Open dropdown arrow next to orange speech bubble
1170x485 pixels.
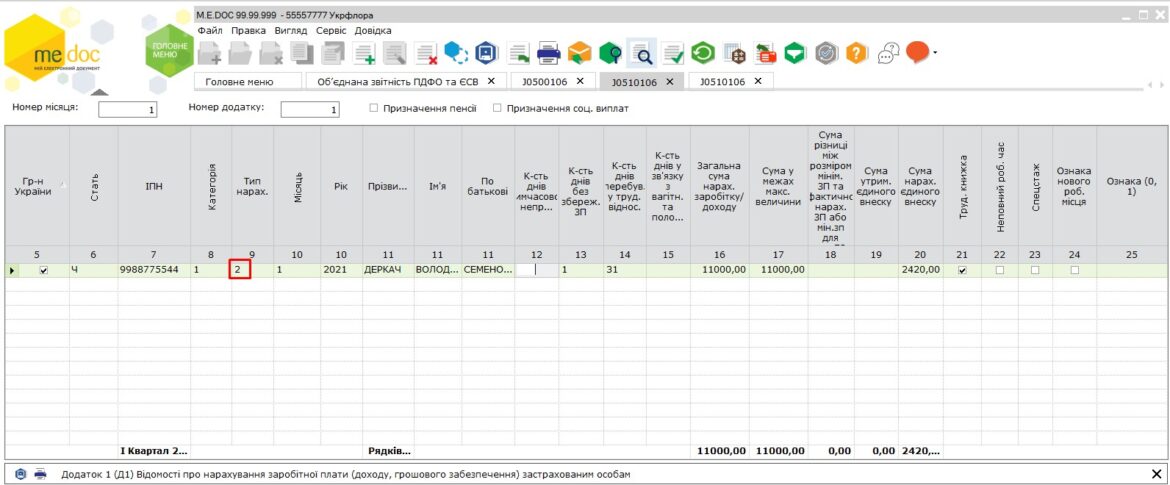[x=935, y=53]
